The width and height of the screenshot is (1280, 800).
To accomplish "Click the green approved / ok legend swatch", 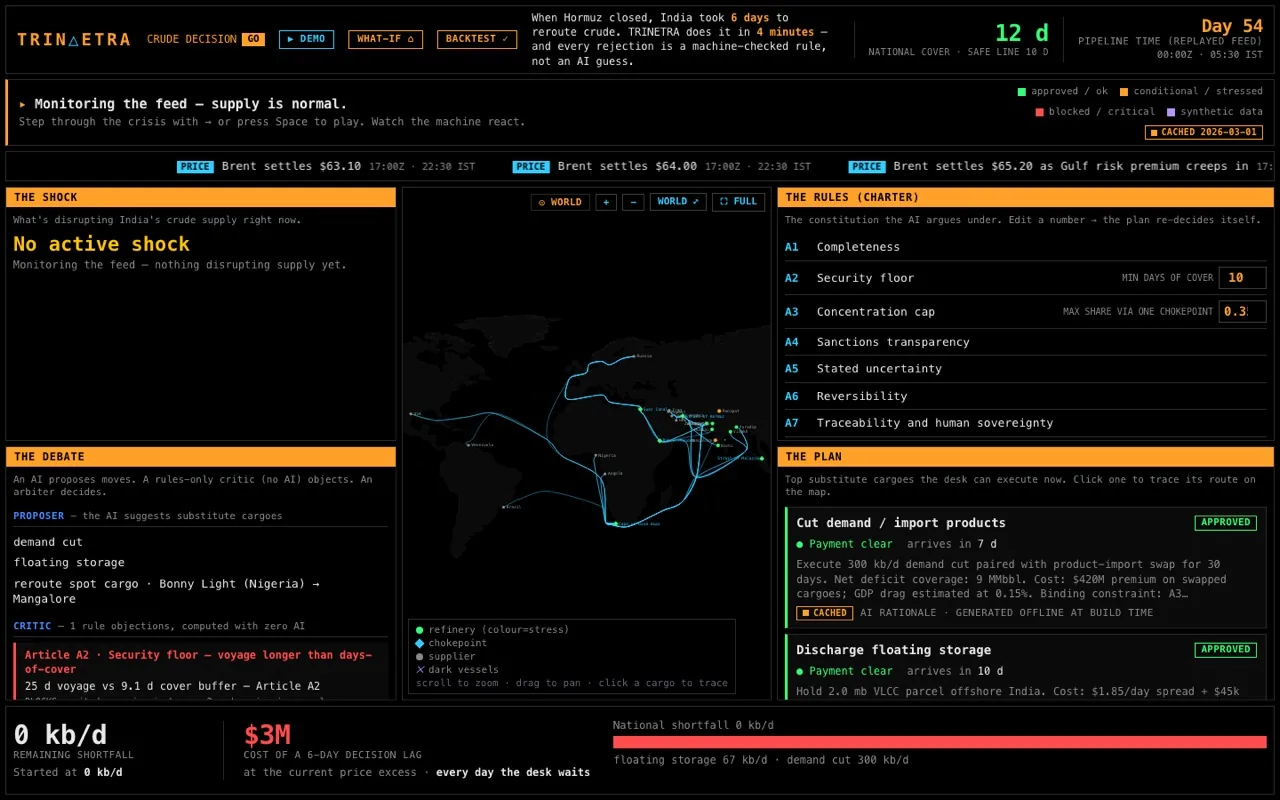I will click(1022, 91).
